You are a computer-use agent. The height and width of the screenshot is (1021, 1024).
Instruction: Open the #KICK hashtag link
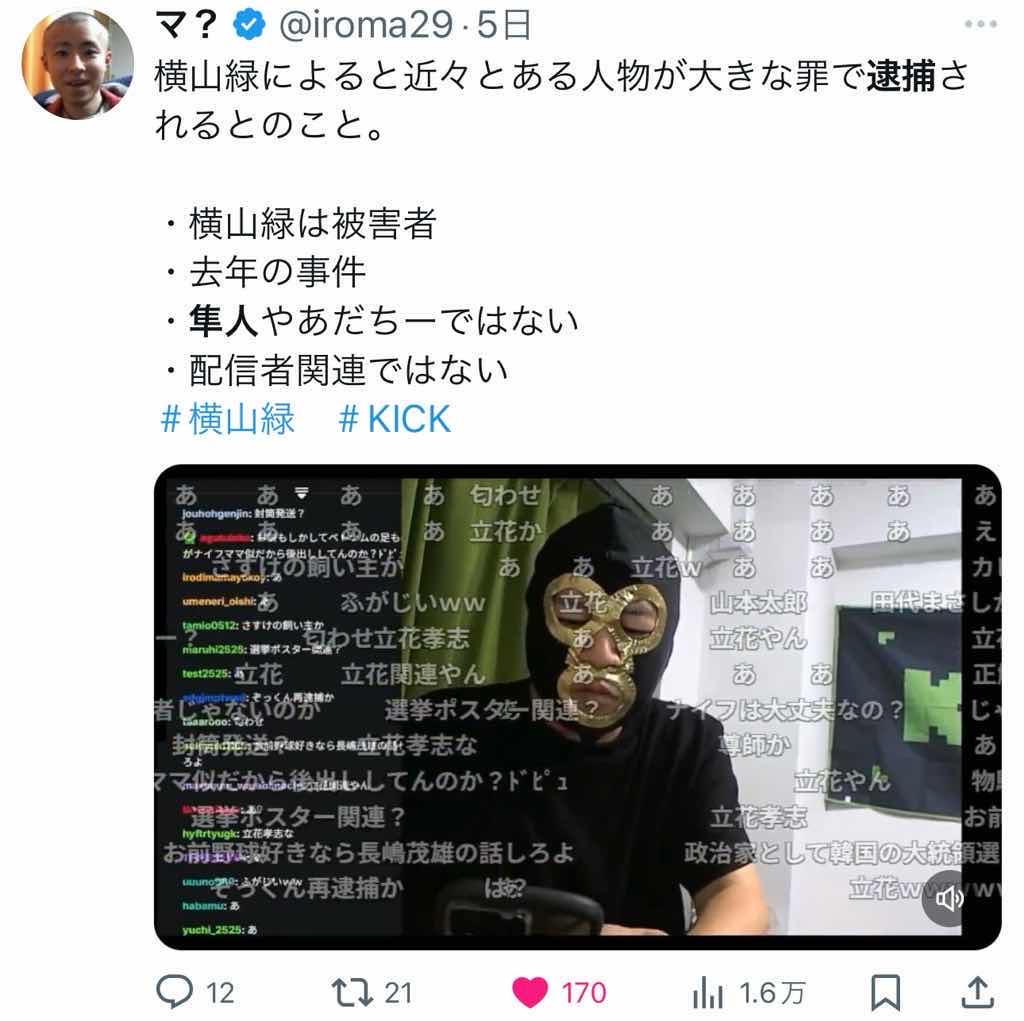pyautogui.click(x=394, y=418)
